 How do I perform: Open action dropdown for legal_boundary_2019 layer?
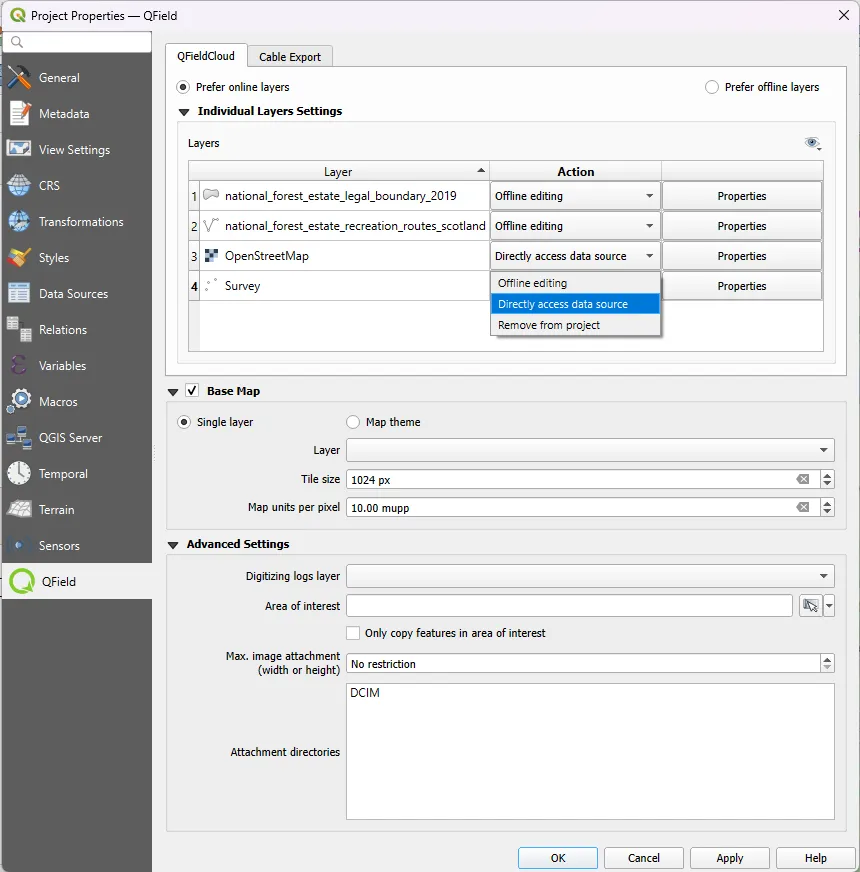coord(575,196)
